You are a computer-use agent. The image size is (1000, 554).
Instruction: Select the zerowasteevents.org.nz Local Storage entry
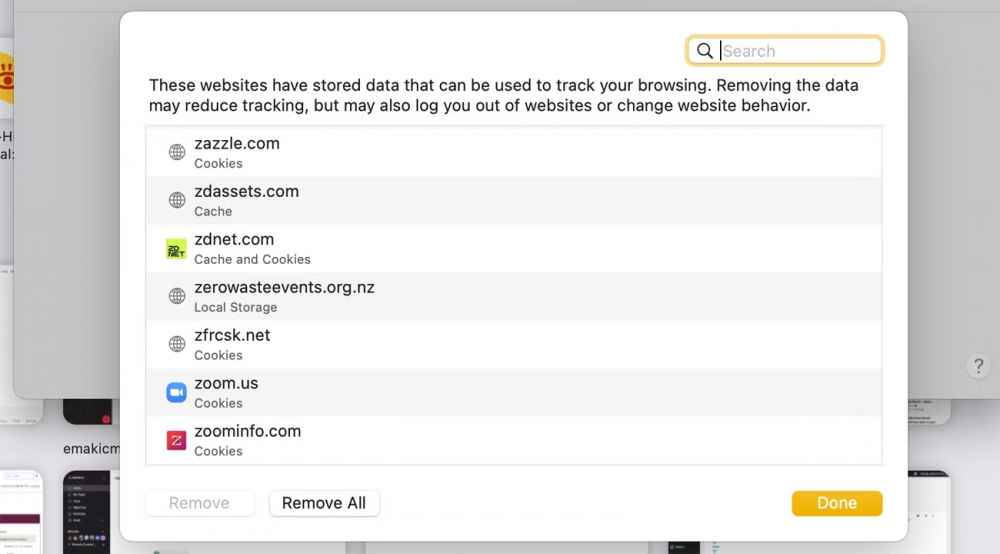pyautogui.click(x=500, y=297)
